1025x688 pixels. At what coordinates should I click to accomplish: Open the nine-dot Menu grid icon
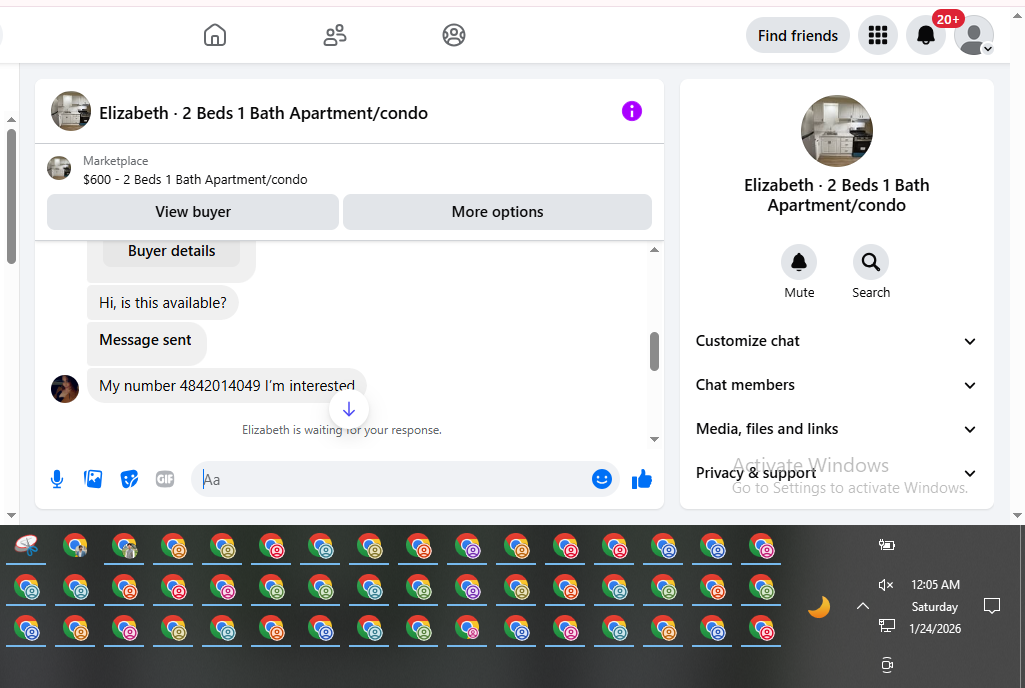point(877,35)
